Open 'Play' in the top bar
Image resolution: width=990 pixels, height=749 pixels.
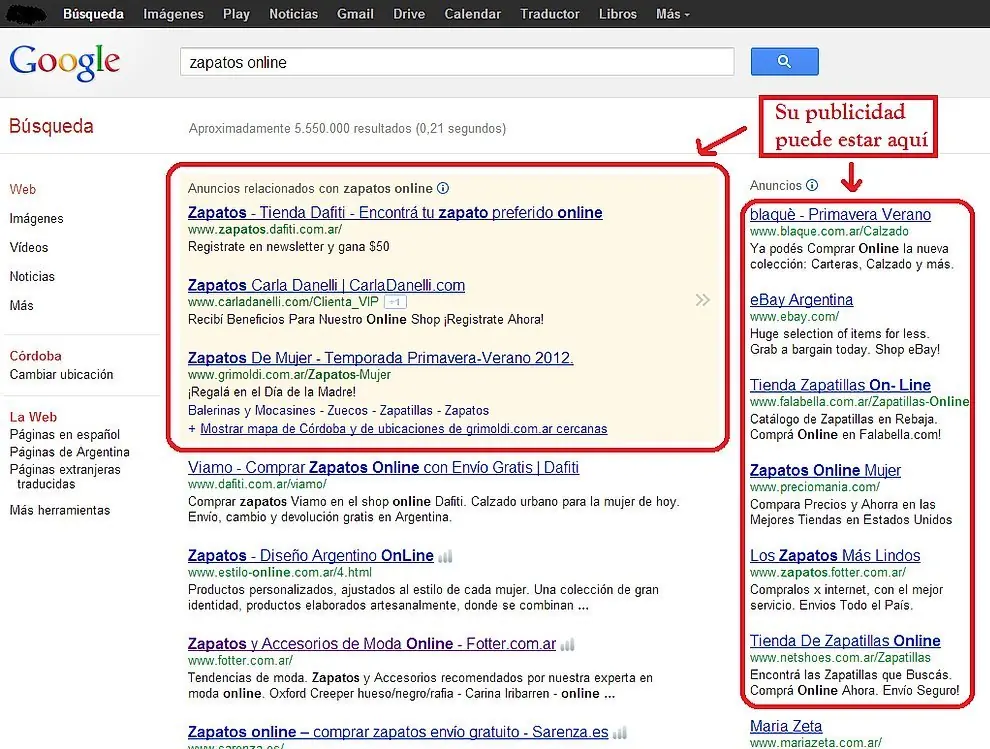pyautogui.click(x=236, y=14)
